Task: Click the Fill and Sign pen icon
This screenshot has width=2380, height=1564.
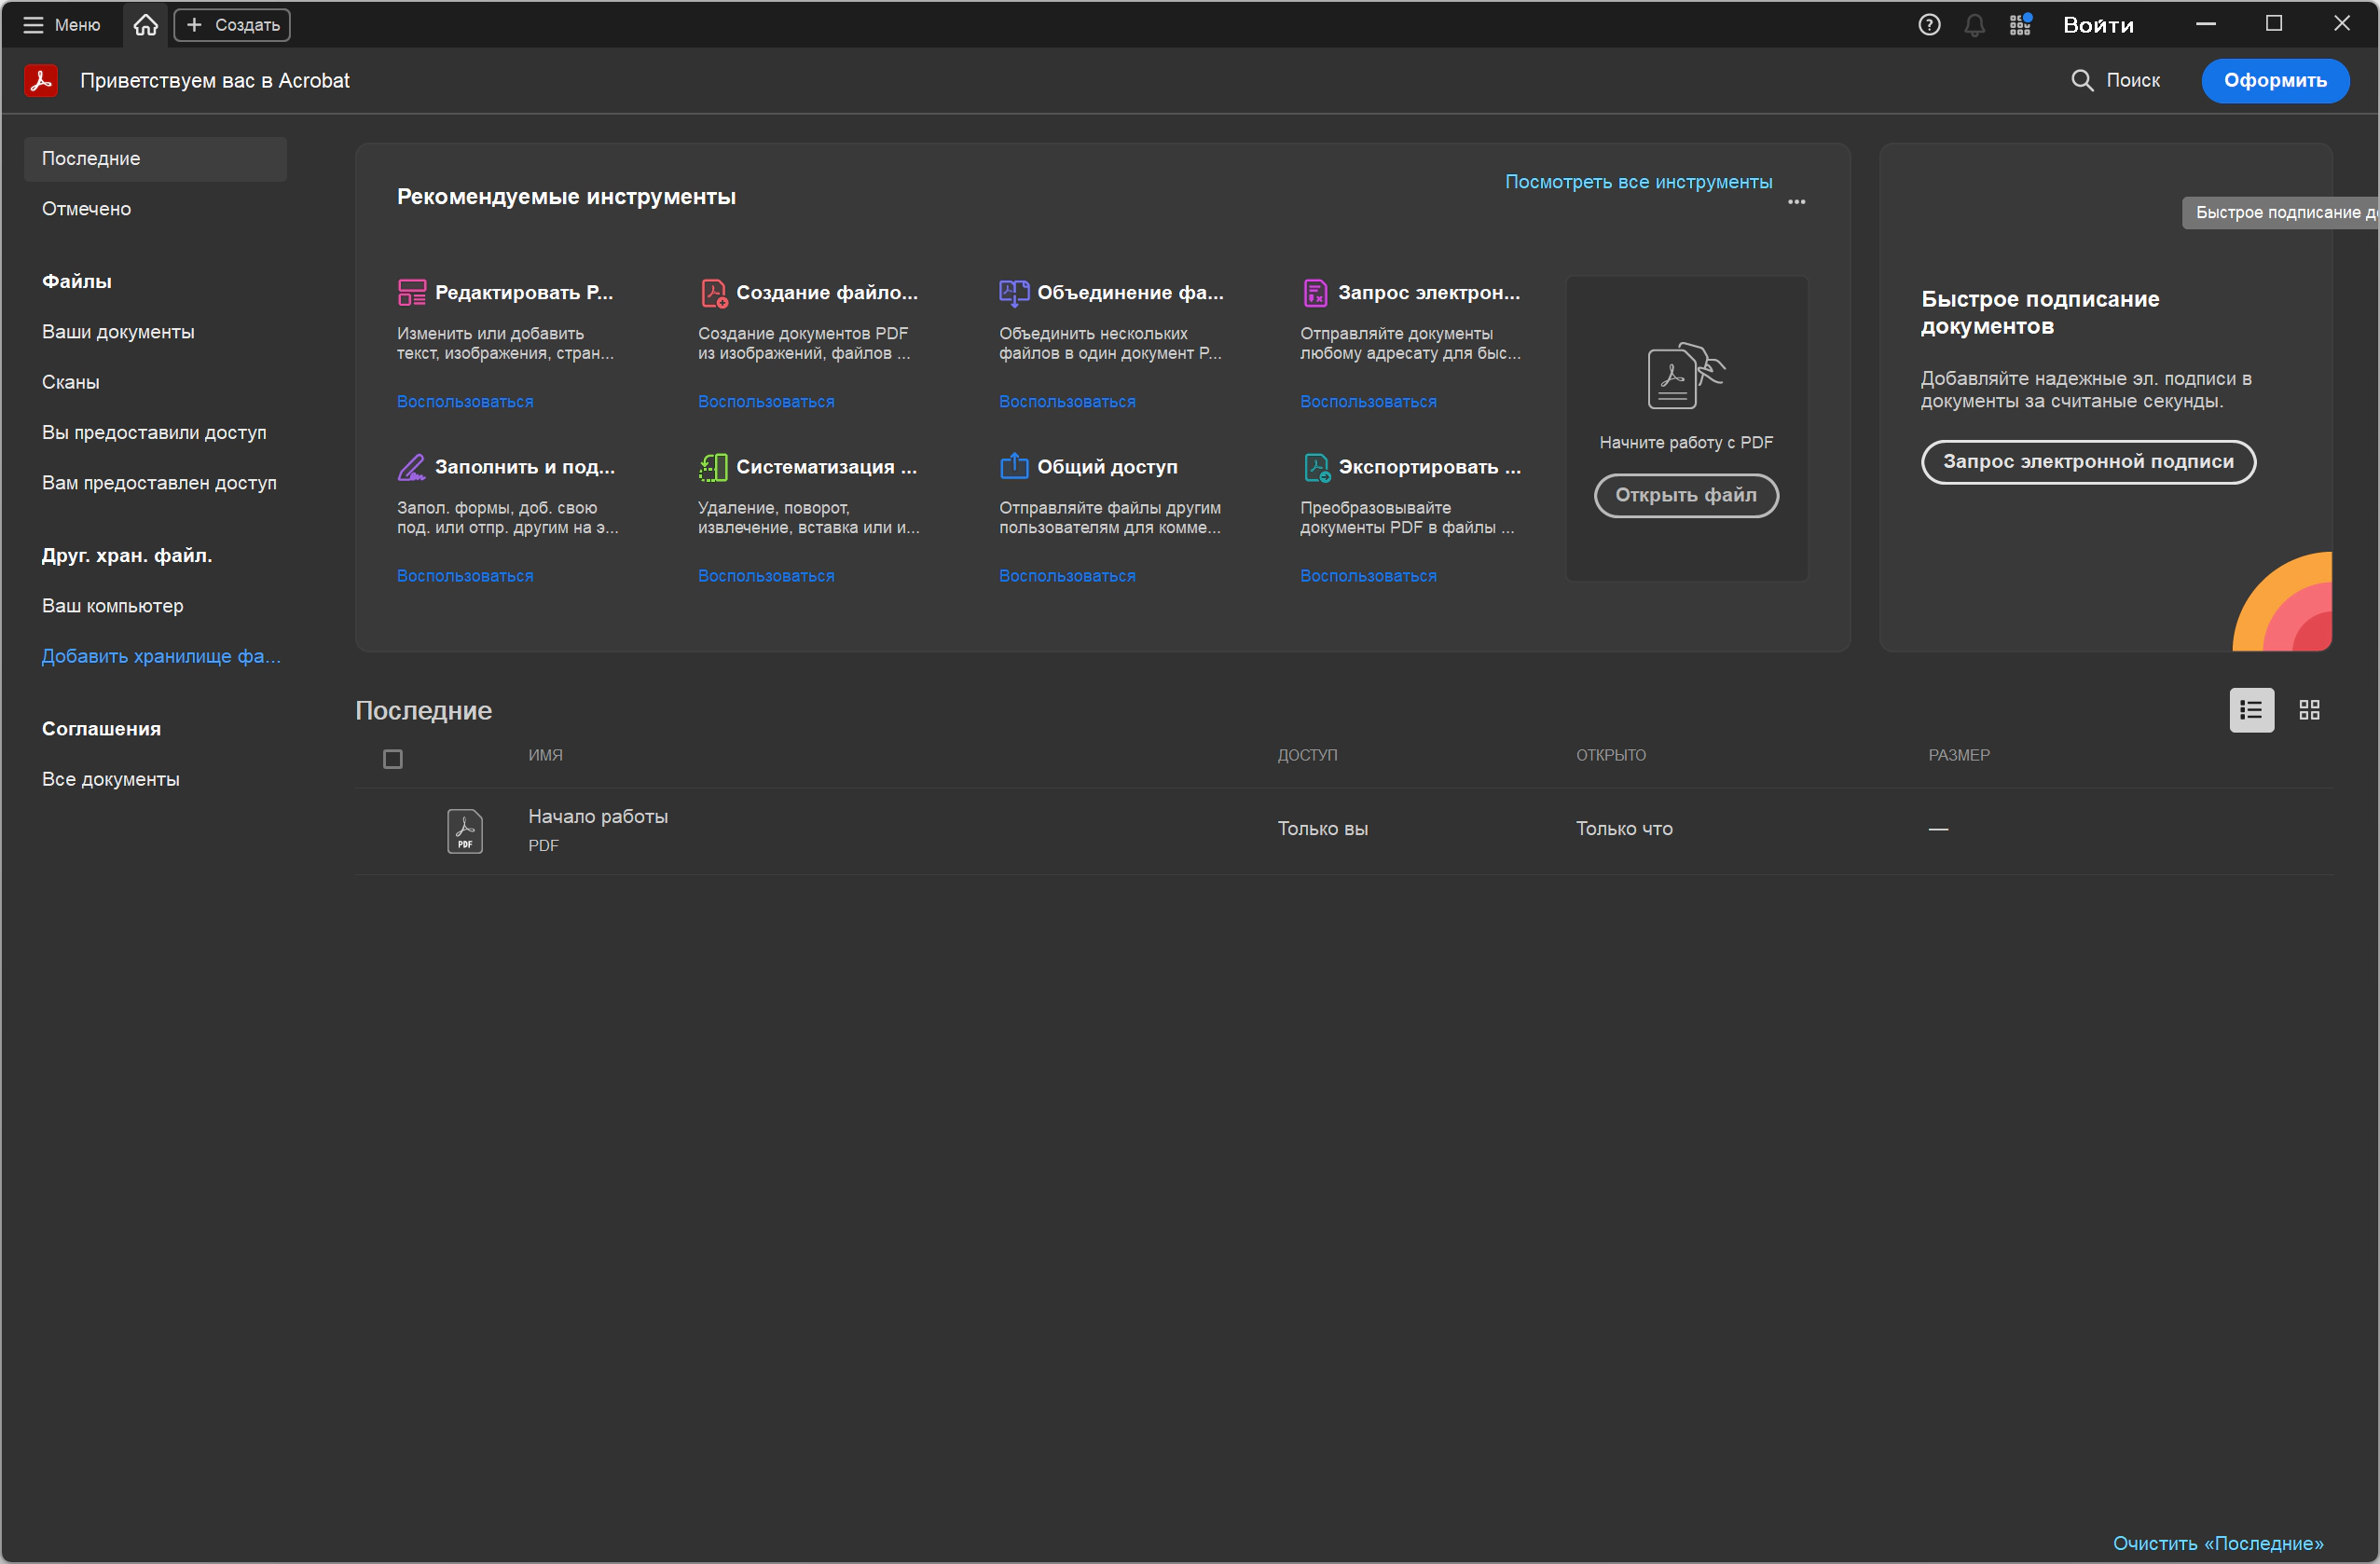Action: click(x=411, y=467)
